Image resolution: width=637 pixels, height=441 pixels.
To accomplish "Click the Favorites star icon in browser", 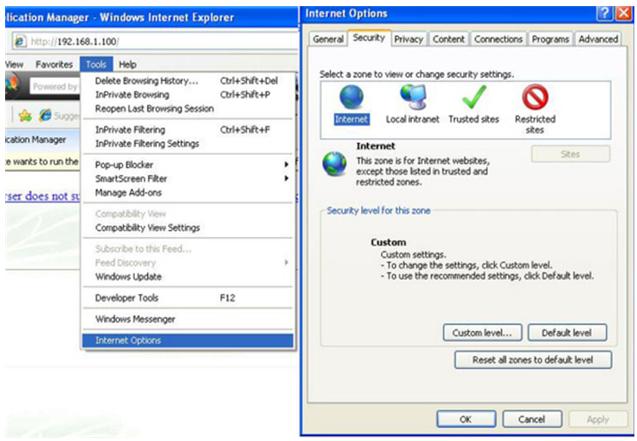I will coord(25,116).
